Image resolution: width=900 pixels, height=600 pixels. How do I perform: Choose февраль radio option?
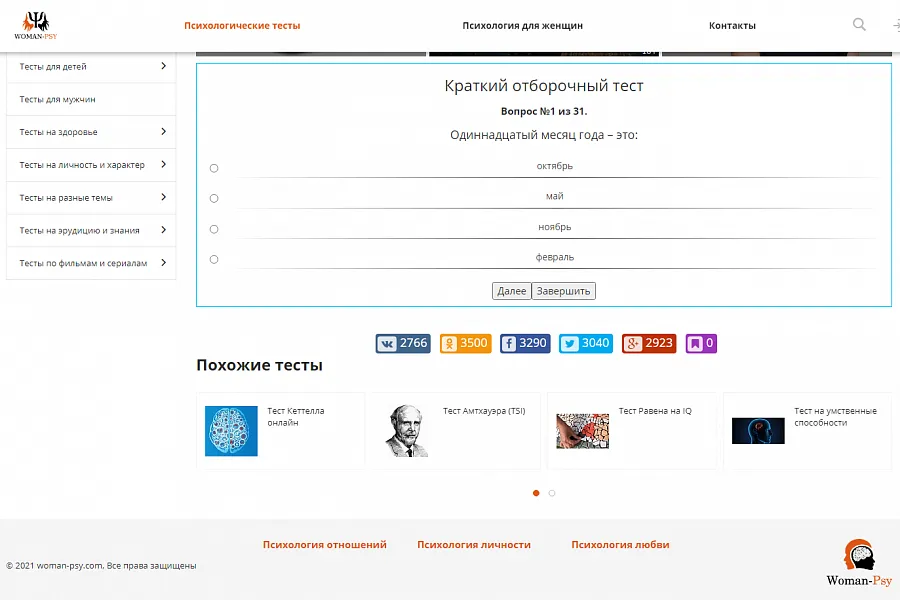[214, 260]
